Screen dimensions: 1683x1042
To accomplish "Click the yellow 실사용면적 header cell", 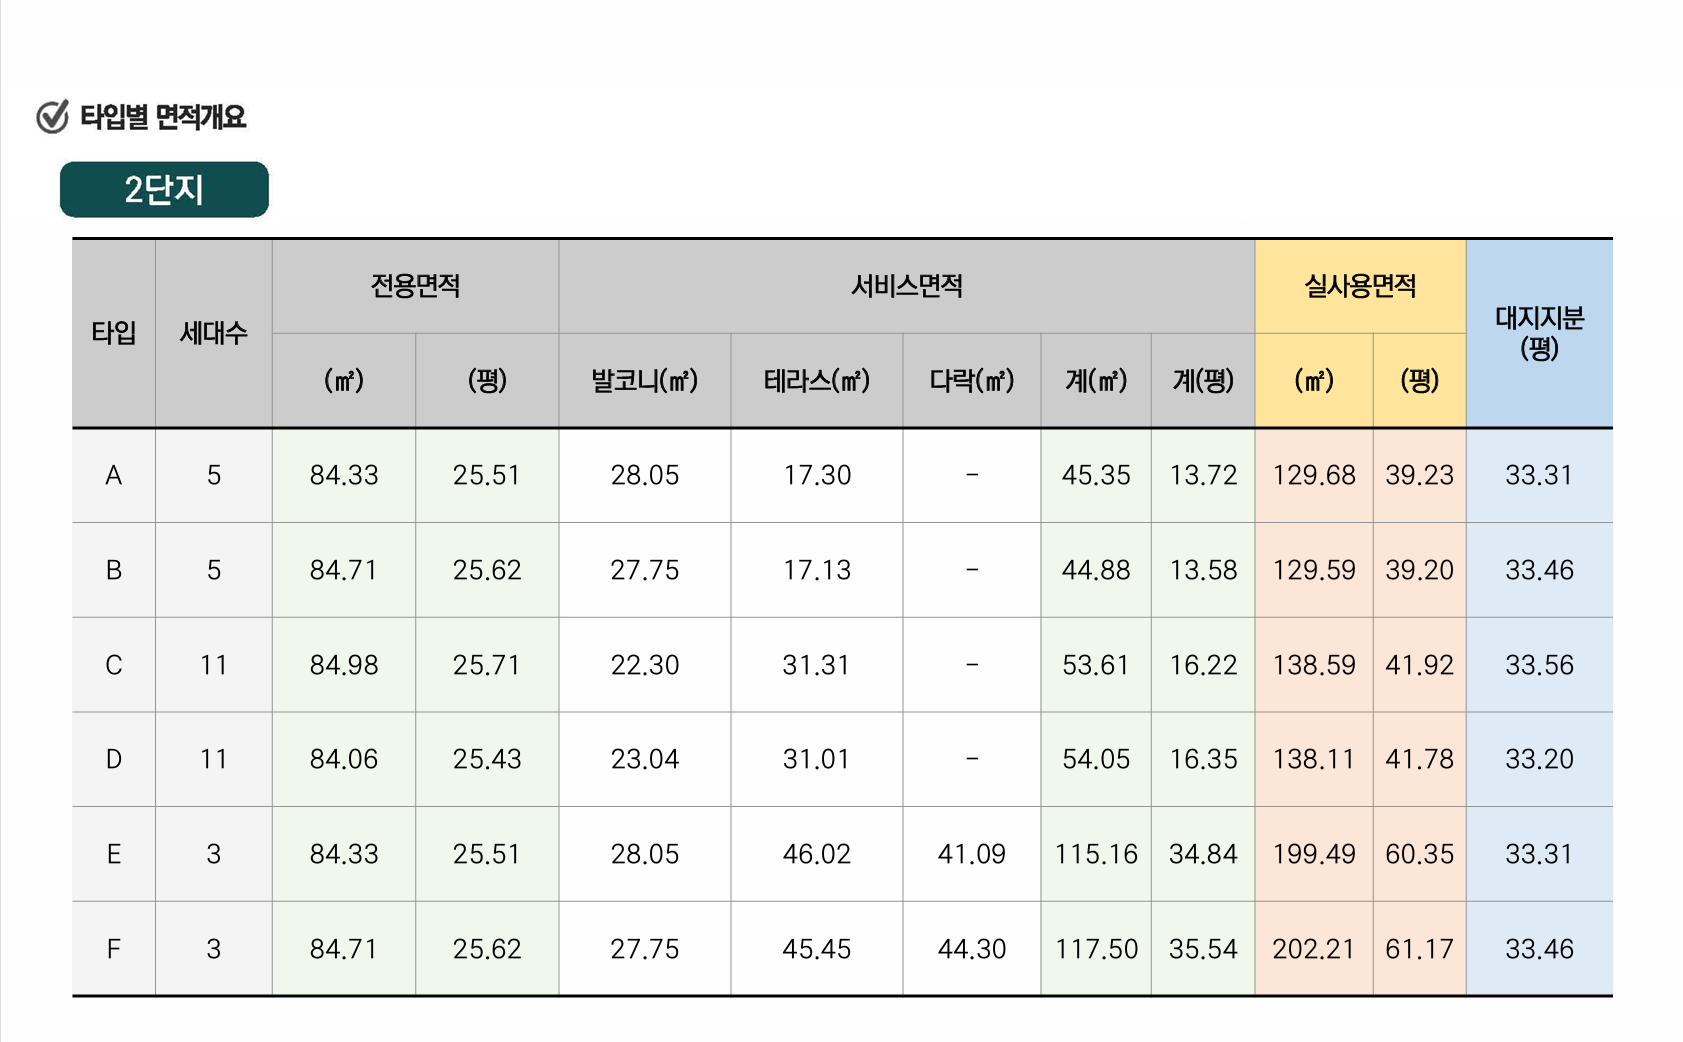I will click(1360, 286).
